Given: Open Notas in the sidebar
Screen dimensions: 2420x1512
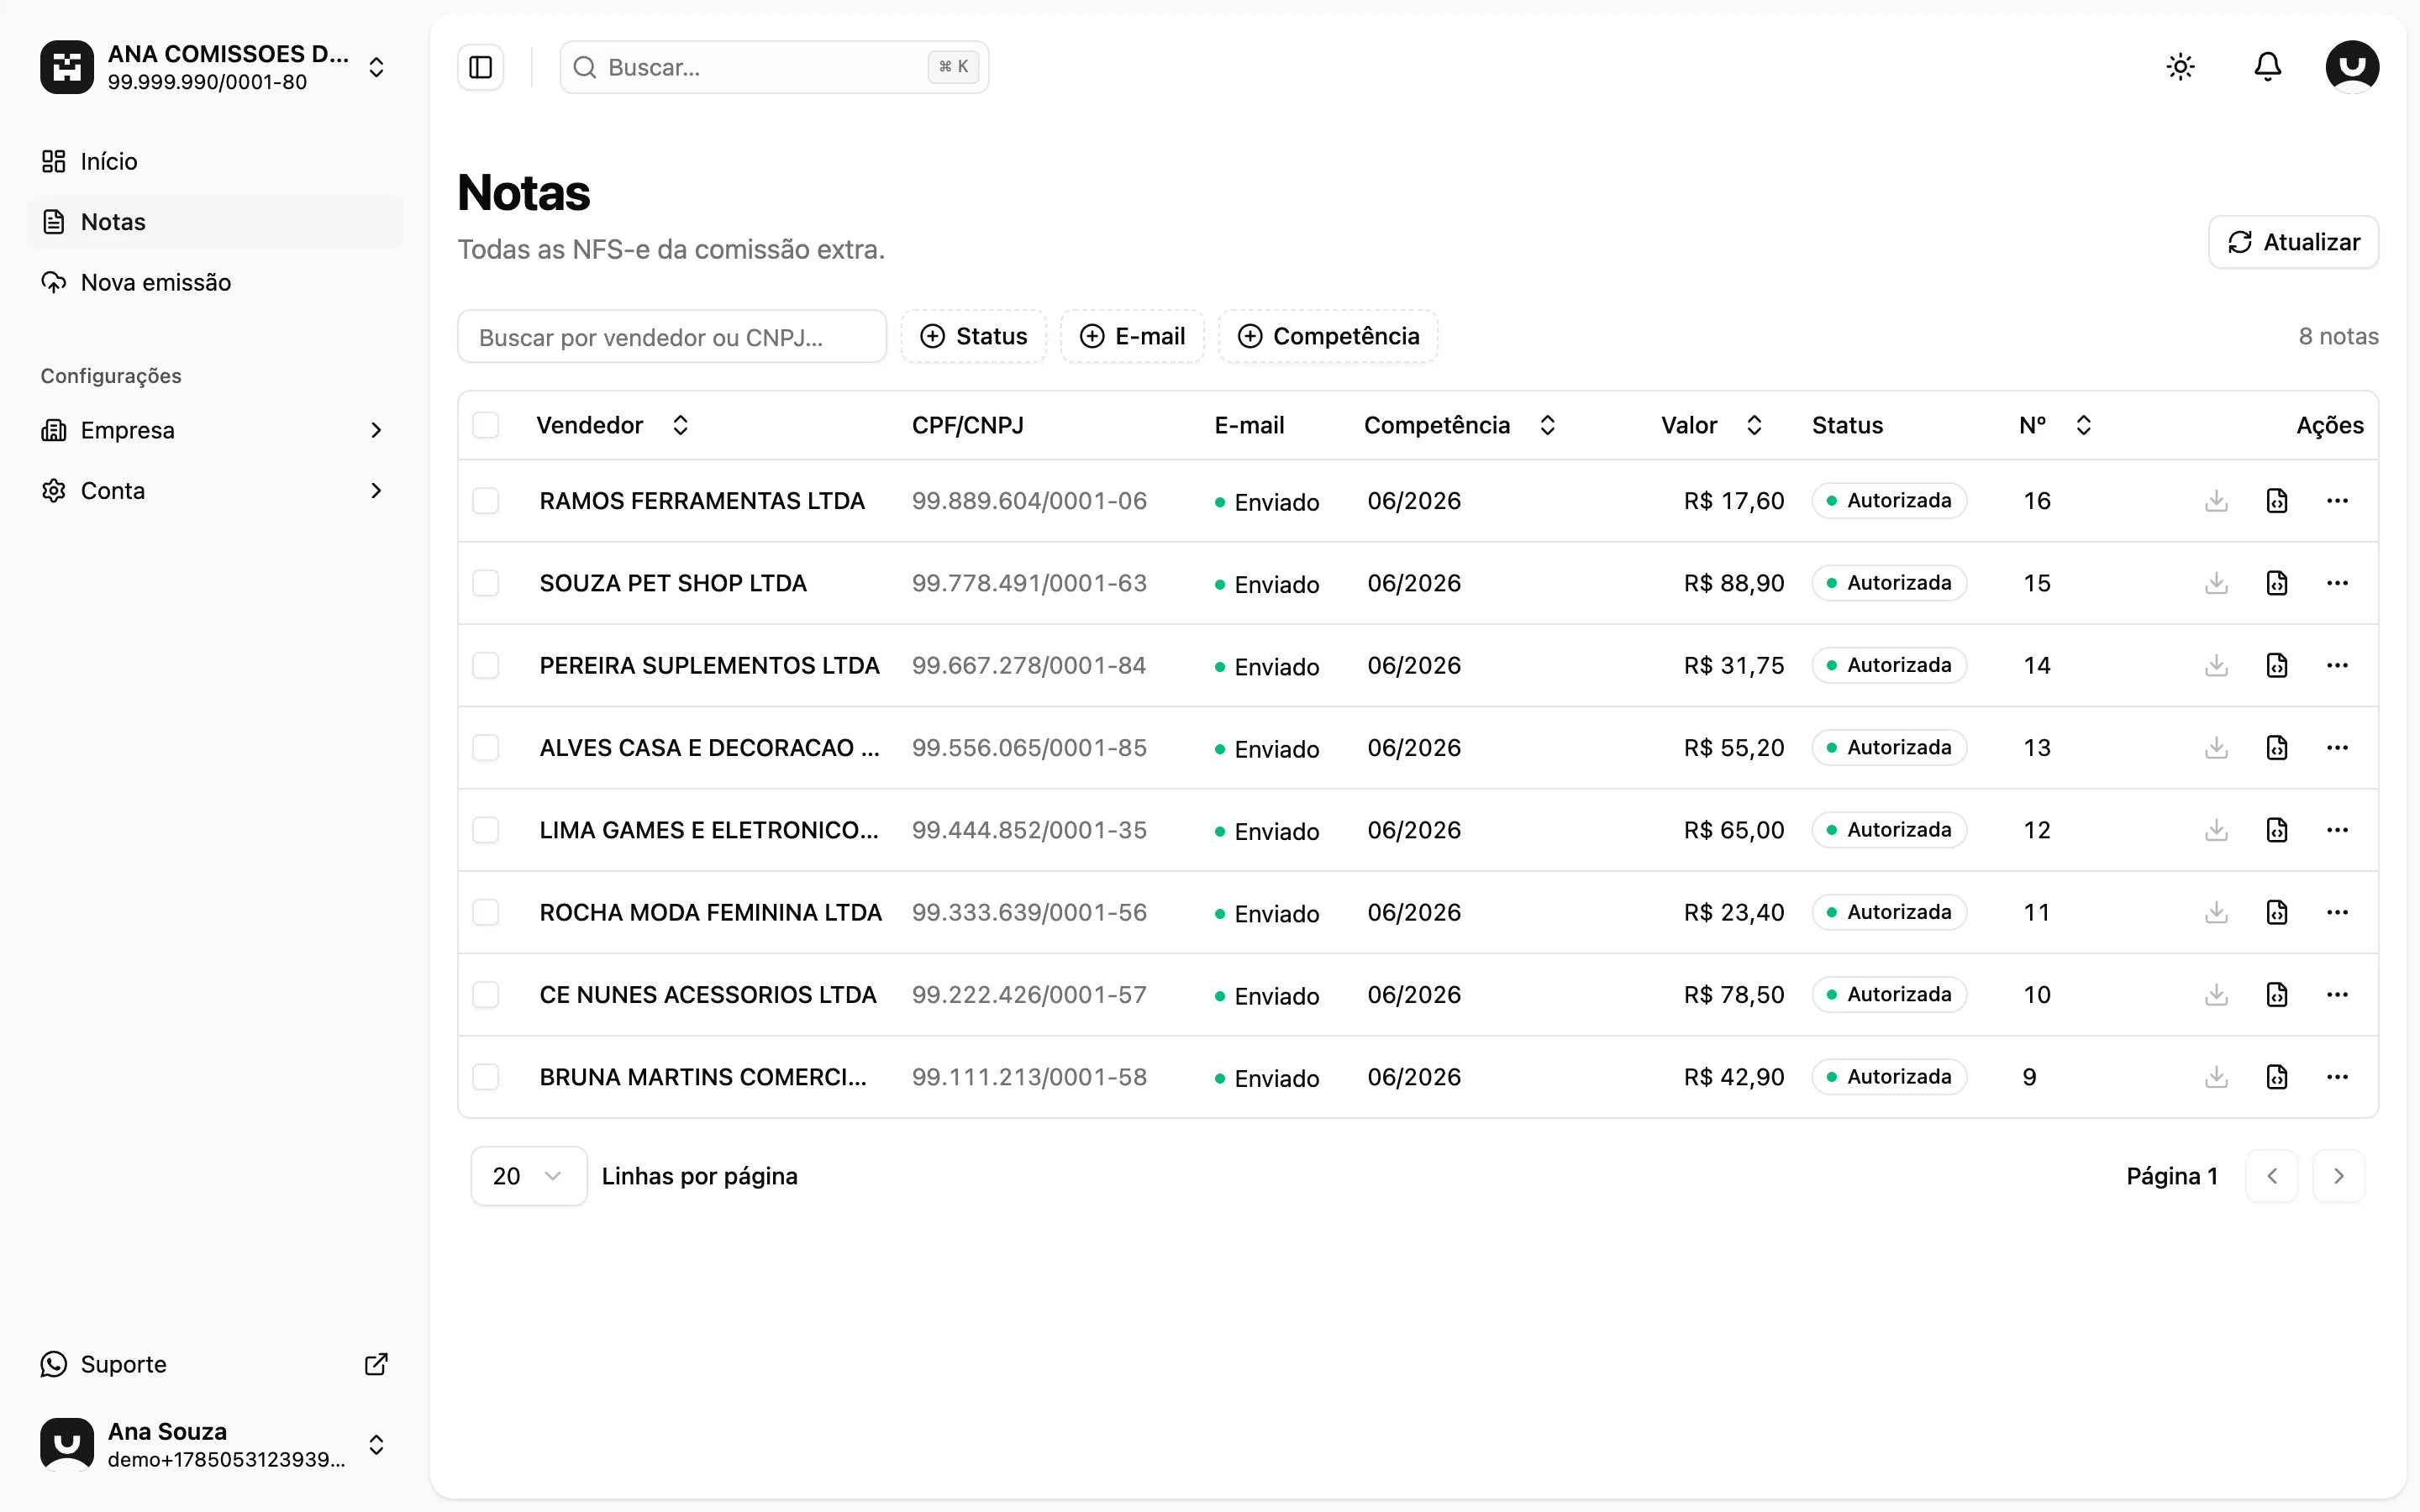Looking at the screenshot, I should (215, 222).
